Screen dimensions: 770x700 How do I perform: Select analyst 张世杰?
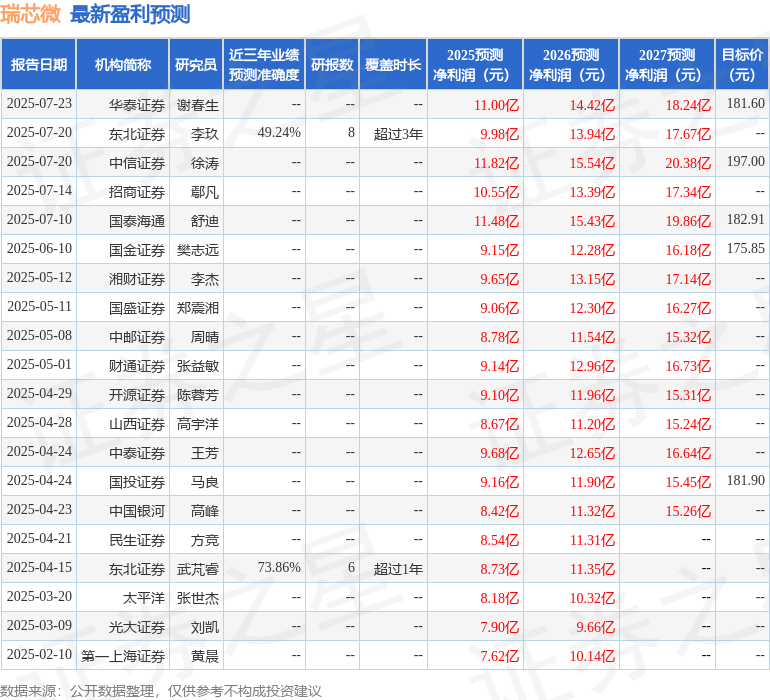197,598
